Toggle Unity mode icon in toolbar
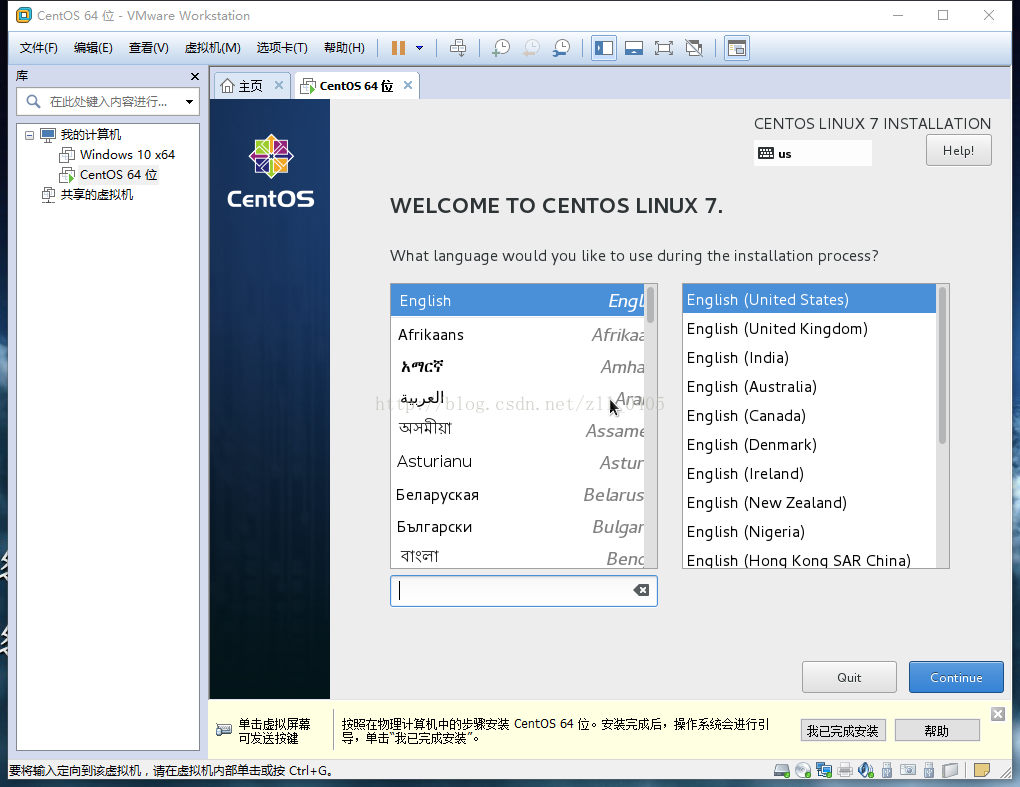The width and height of the screenshot is (1020, 787). [x=694, y=47]
